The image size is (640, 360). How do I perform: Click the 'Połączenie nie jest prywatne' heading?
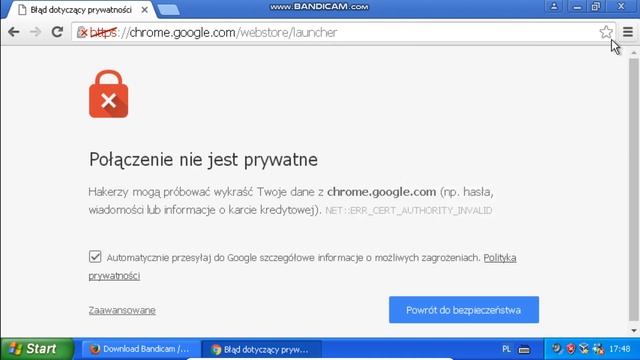click(203, 160)
